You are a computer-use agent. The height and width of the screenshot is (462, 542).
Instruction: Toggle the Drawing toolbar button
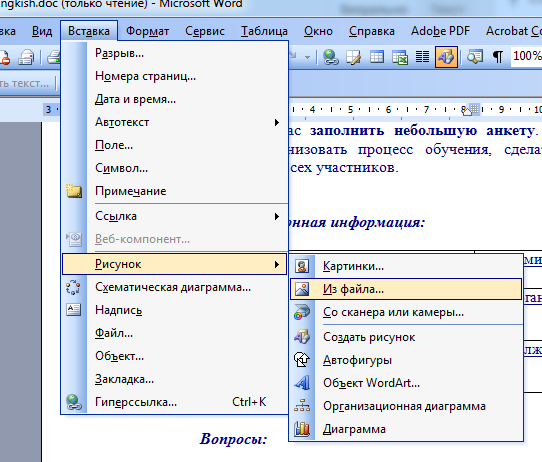446,57
